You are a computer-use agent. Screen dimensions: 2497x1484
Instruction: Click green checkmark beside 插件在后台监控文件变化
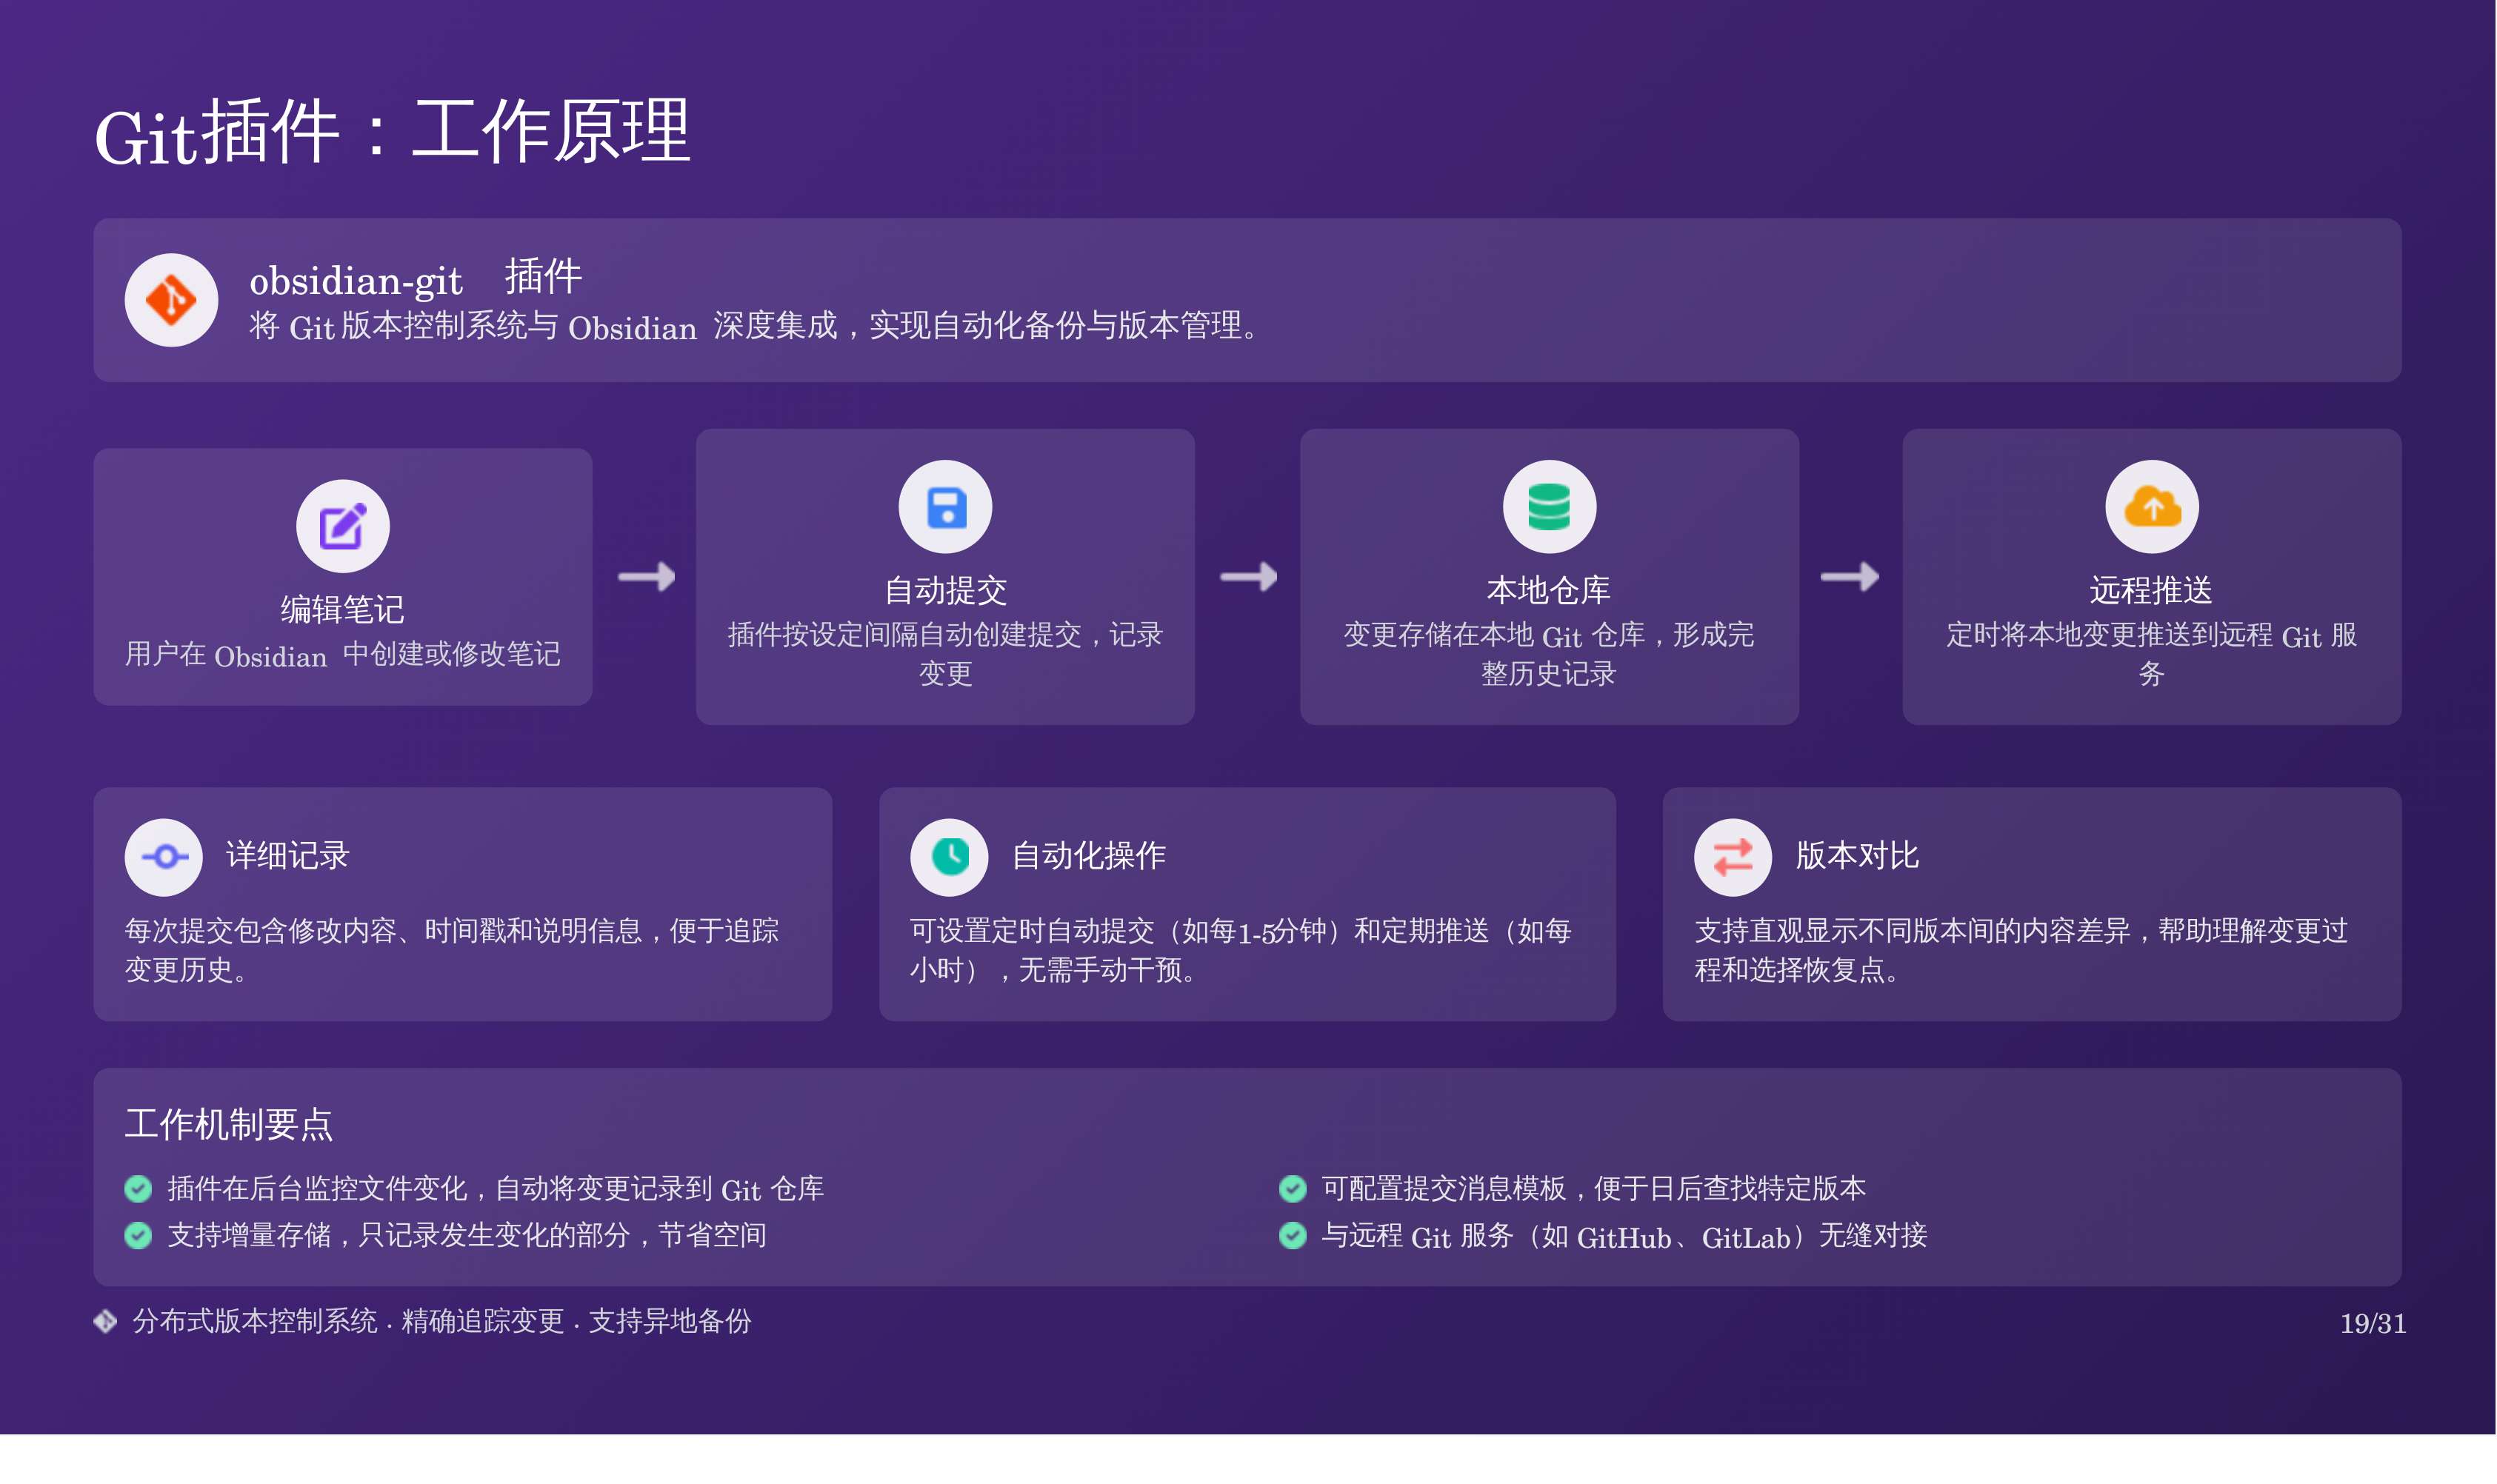pos(138,1188)
